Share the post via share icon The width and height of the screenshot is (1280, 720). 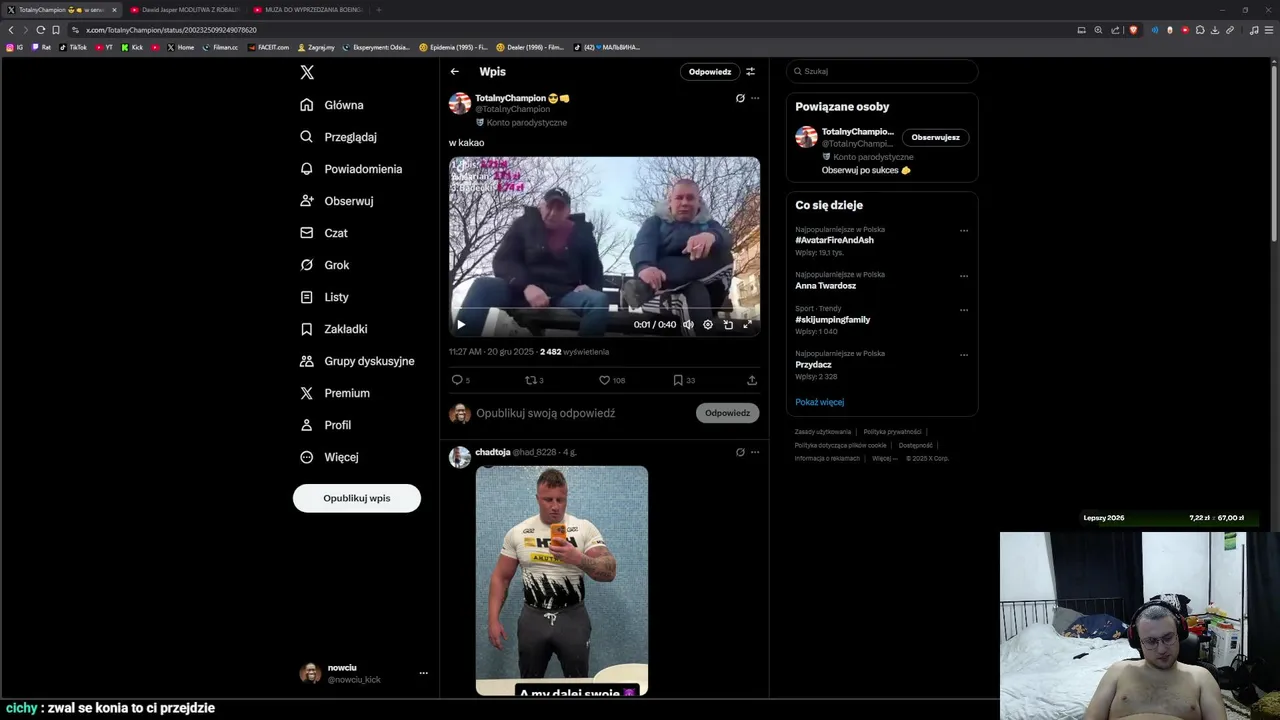[752, 380]
